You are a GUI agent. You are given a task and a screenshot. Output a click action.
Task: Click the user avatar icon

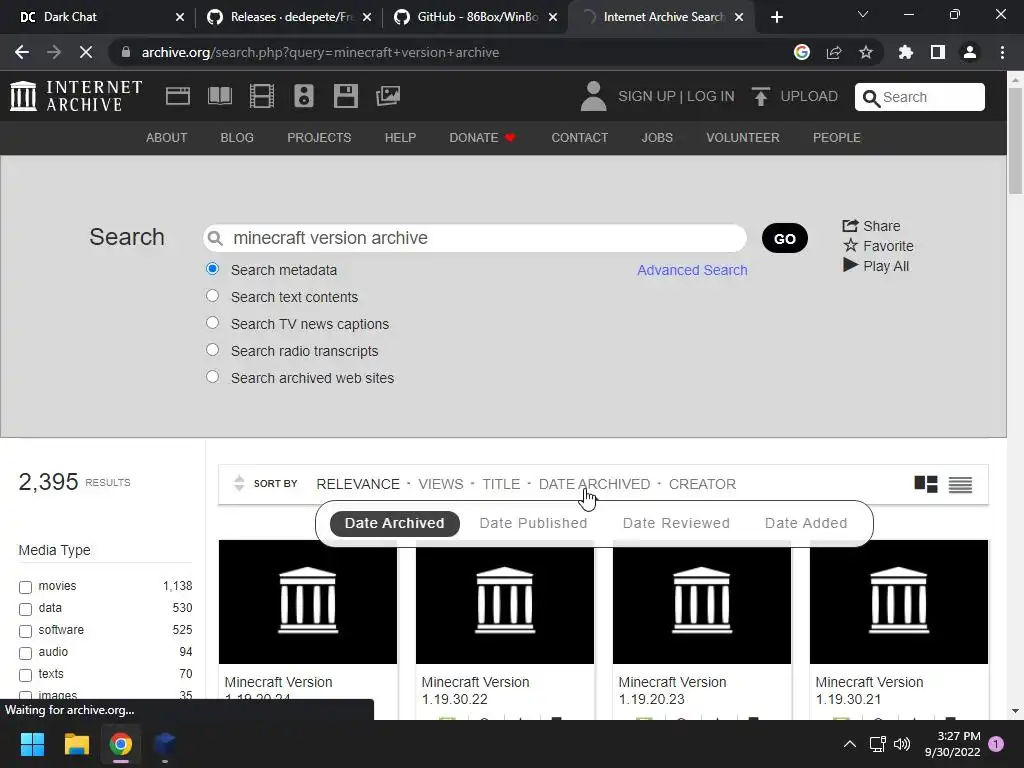pos(593,96)
